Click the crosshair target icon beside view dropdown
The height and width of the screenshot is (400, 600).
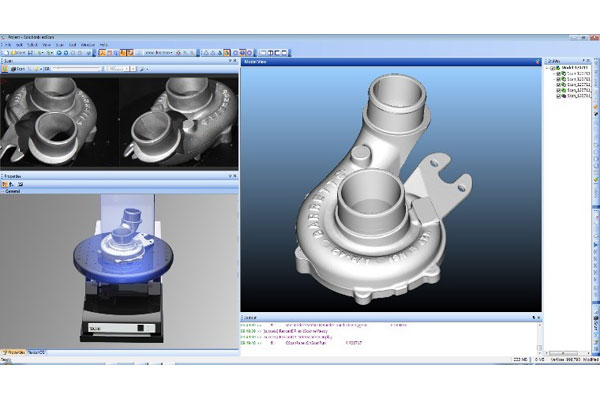[x=178, y=53]
